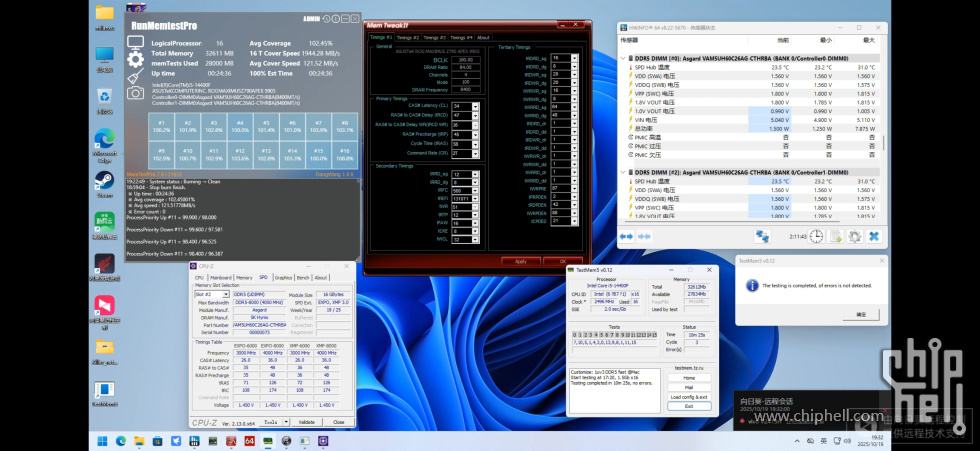
Task: Switch to Memory tab in CPU-Z
Action: coord(243,277)
